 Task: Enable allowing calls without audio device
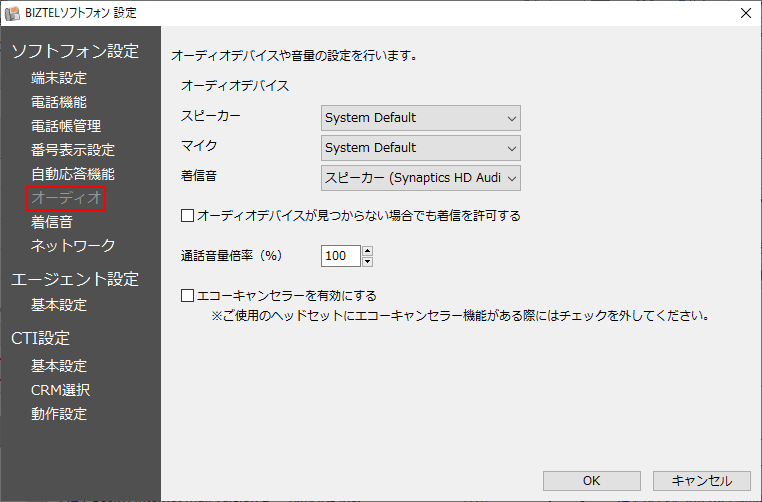tap(187, 215)
